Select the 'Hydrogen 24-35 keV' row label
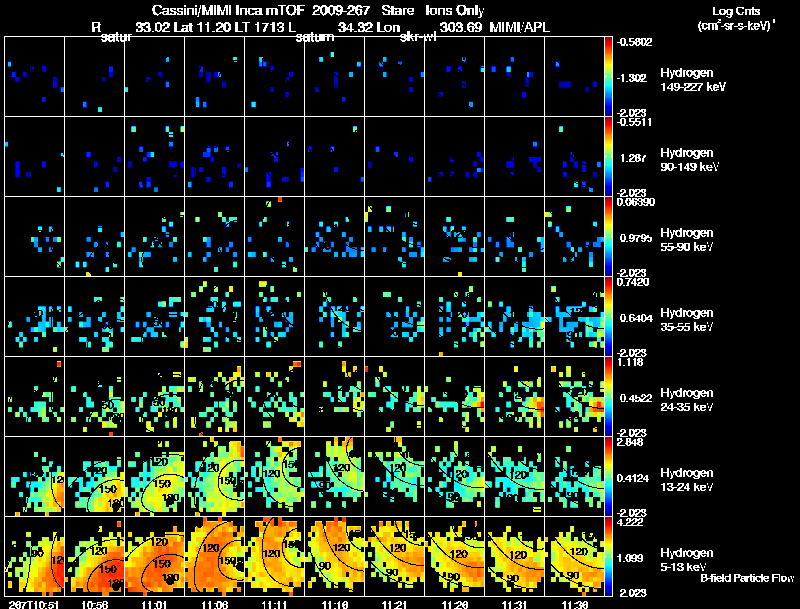This screenshot has width=800, height=609. [687, 400]
